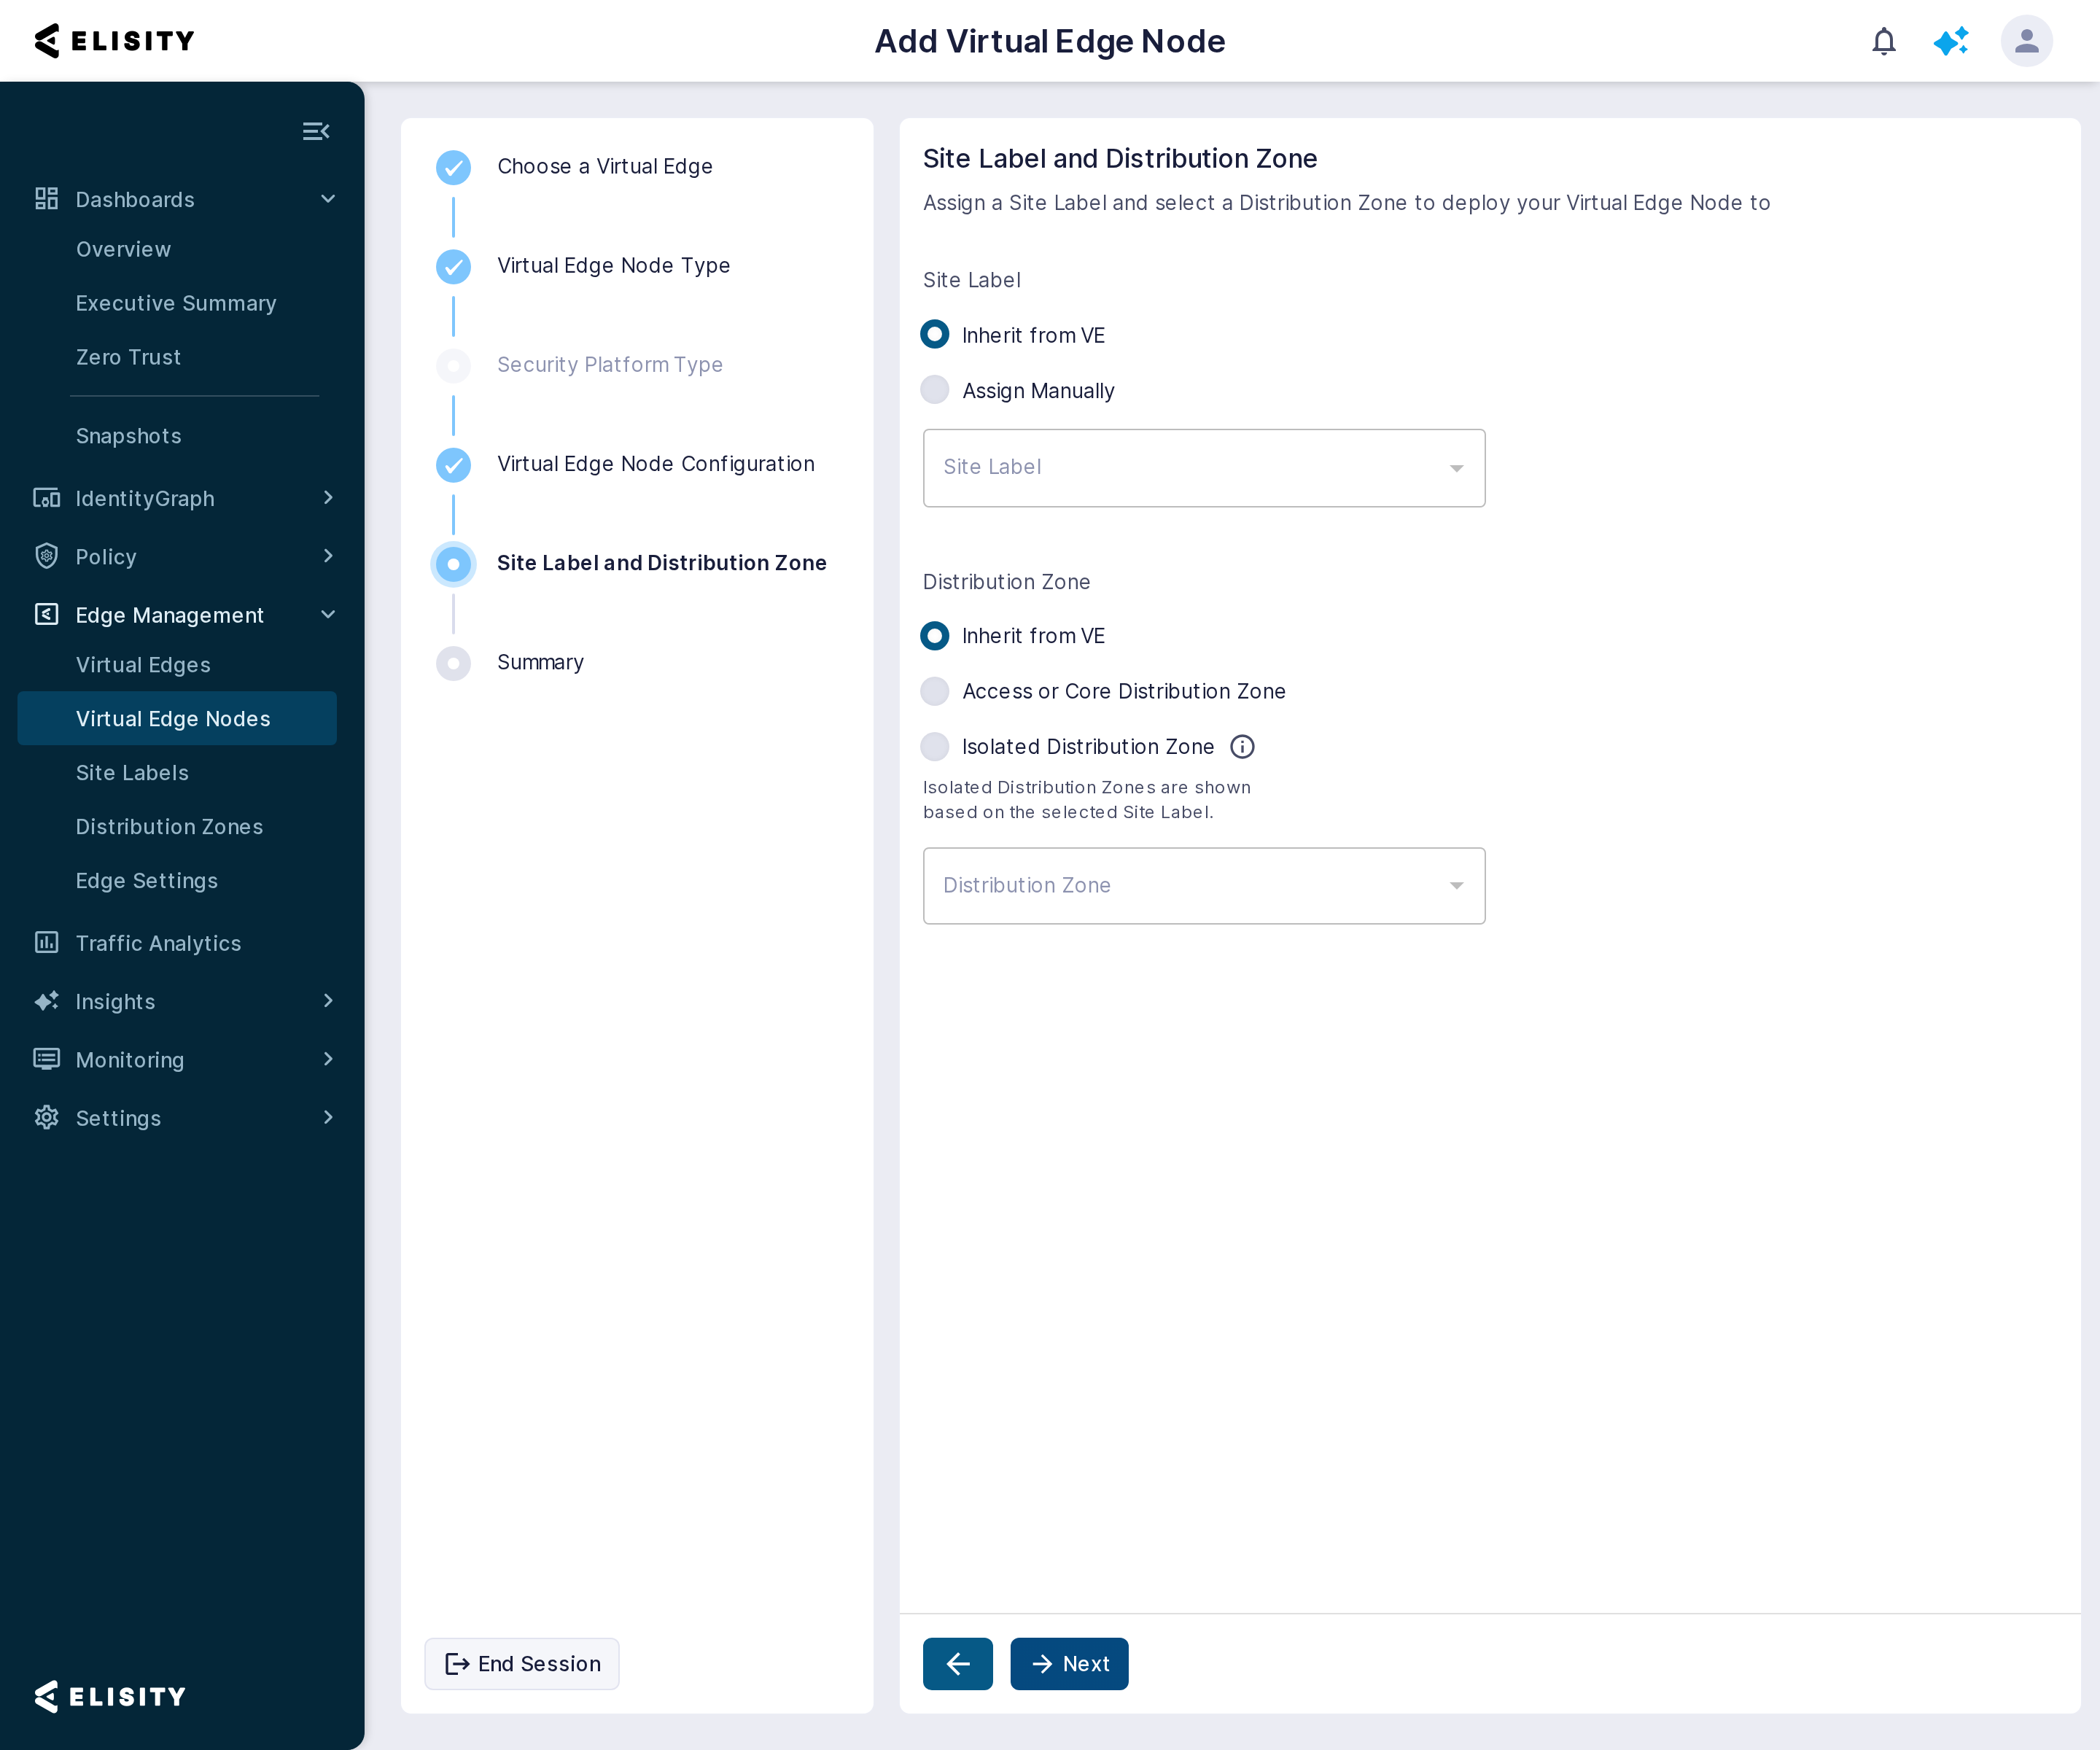Open the Site Label dropdown
The image size is (2100, 1750).
1204,468
